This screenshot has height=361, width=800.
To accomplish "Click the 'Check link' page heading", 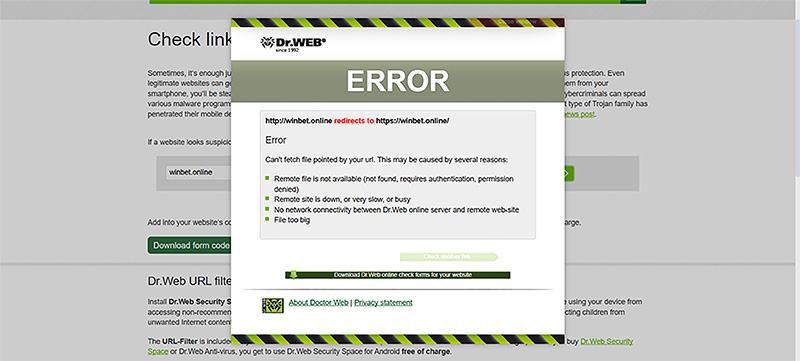I will click(x=190, y=39).
